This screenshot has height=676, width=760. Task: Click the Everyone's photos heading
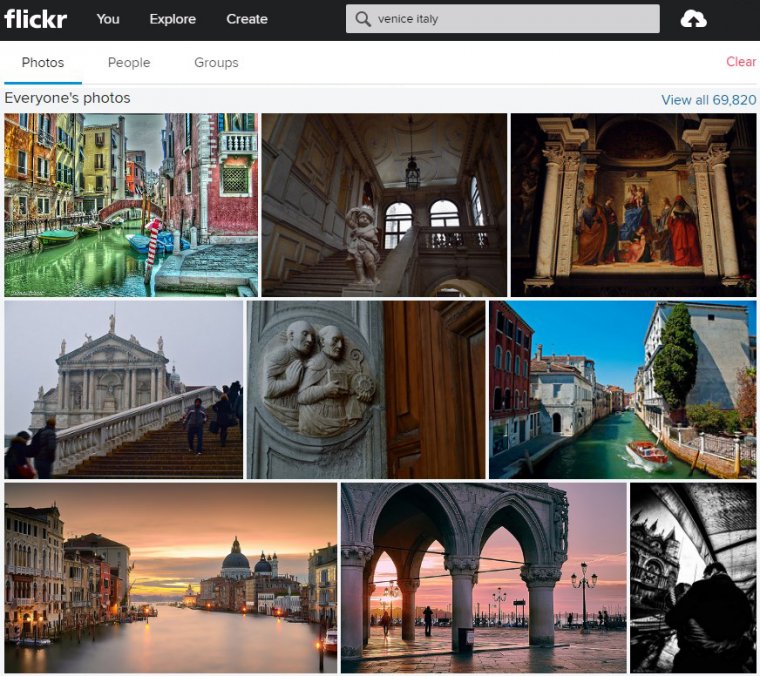click(67, 98)
